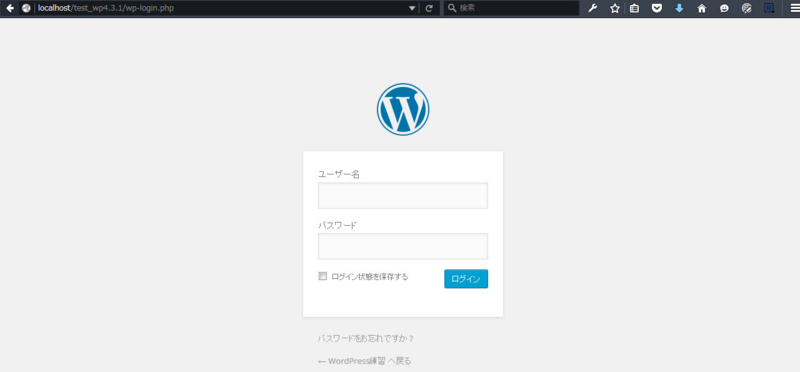Screen dimensions: 800x372
Task: Click the search magnifier icon
Action: point(452,8)
